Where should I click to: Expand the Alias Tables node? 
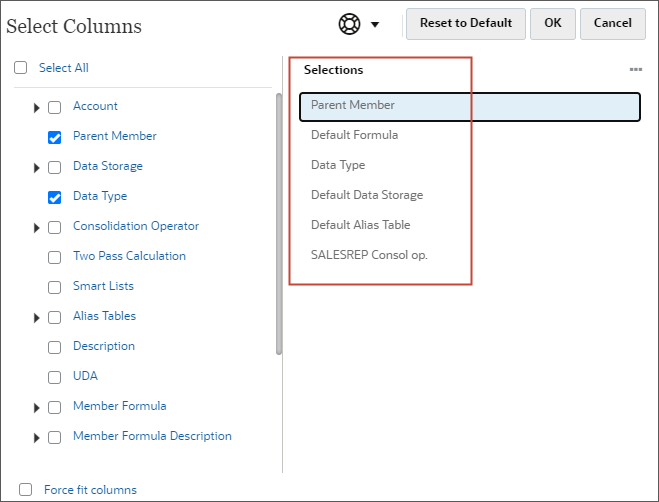pyautogui.click(x=37, y=317)
